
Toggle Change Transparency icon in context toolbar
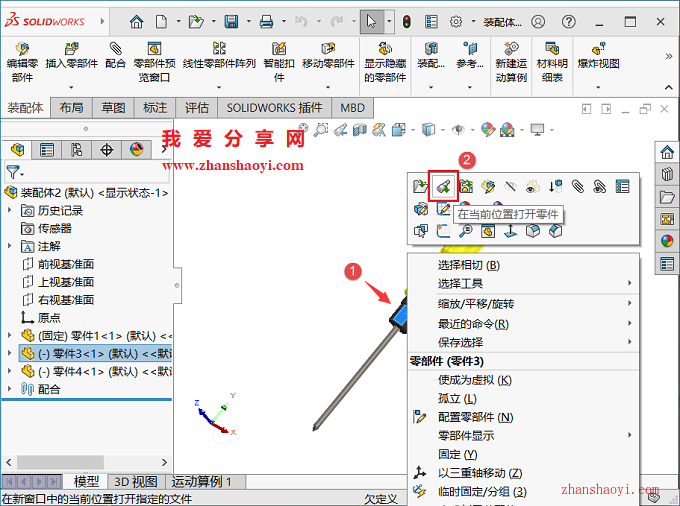pyautogui.click(x=533, y=186)
